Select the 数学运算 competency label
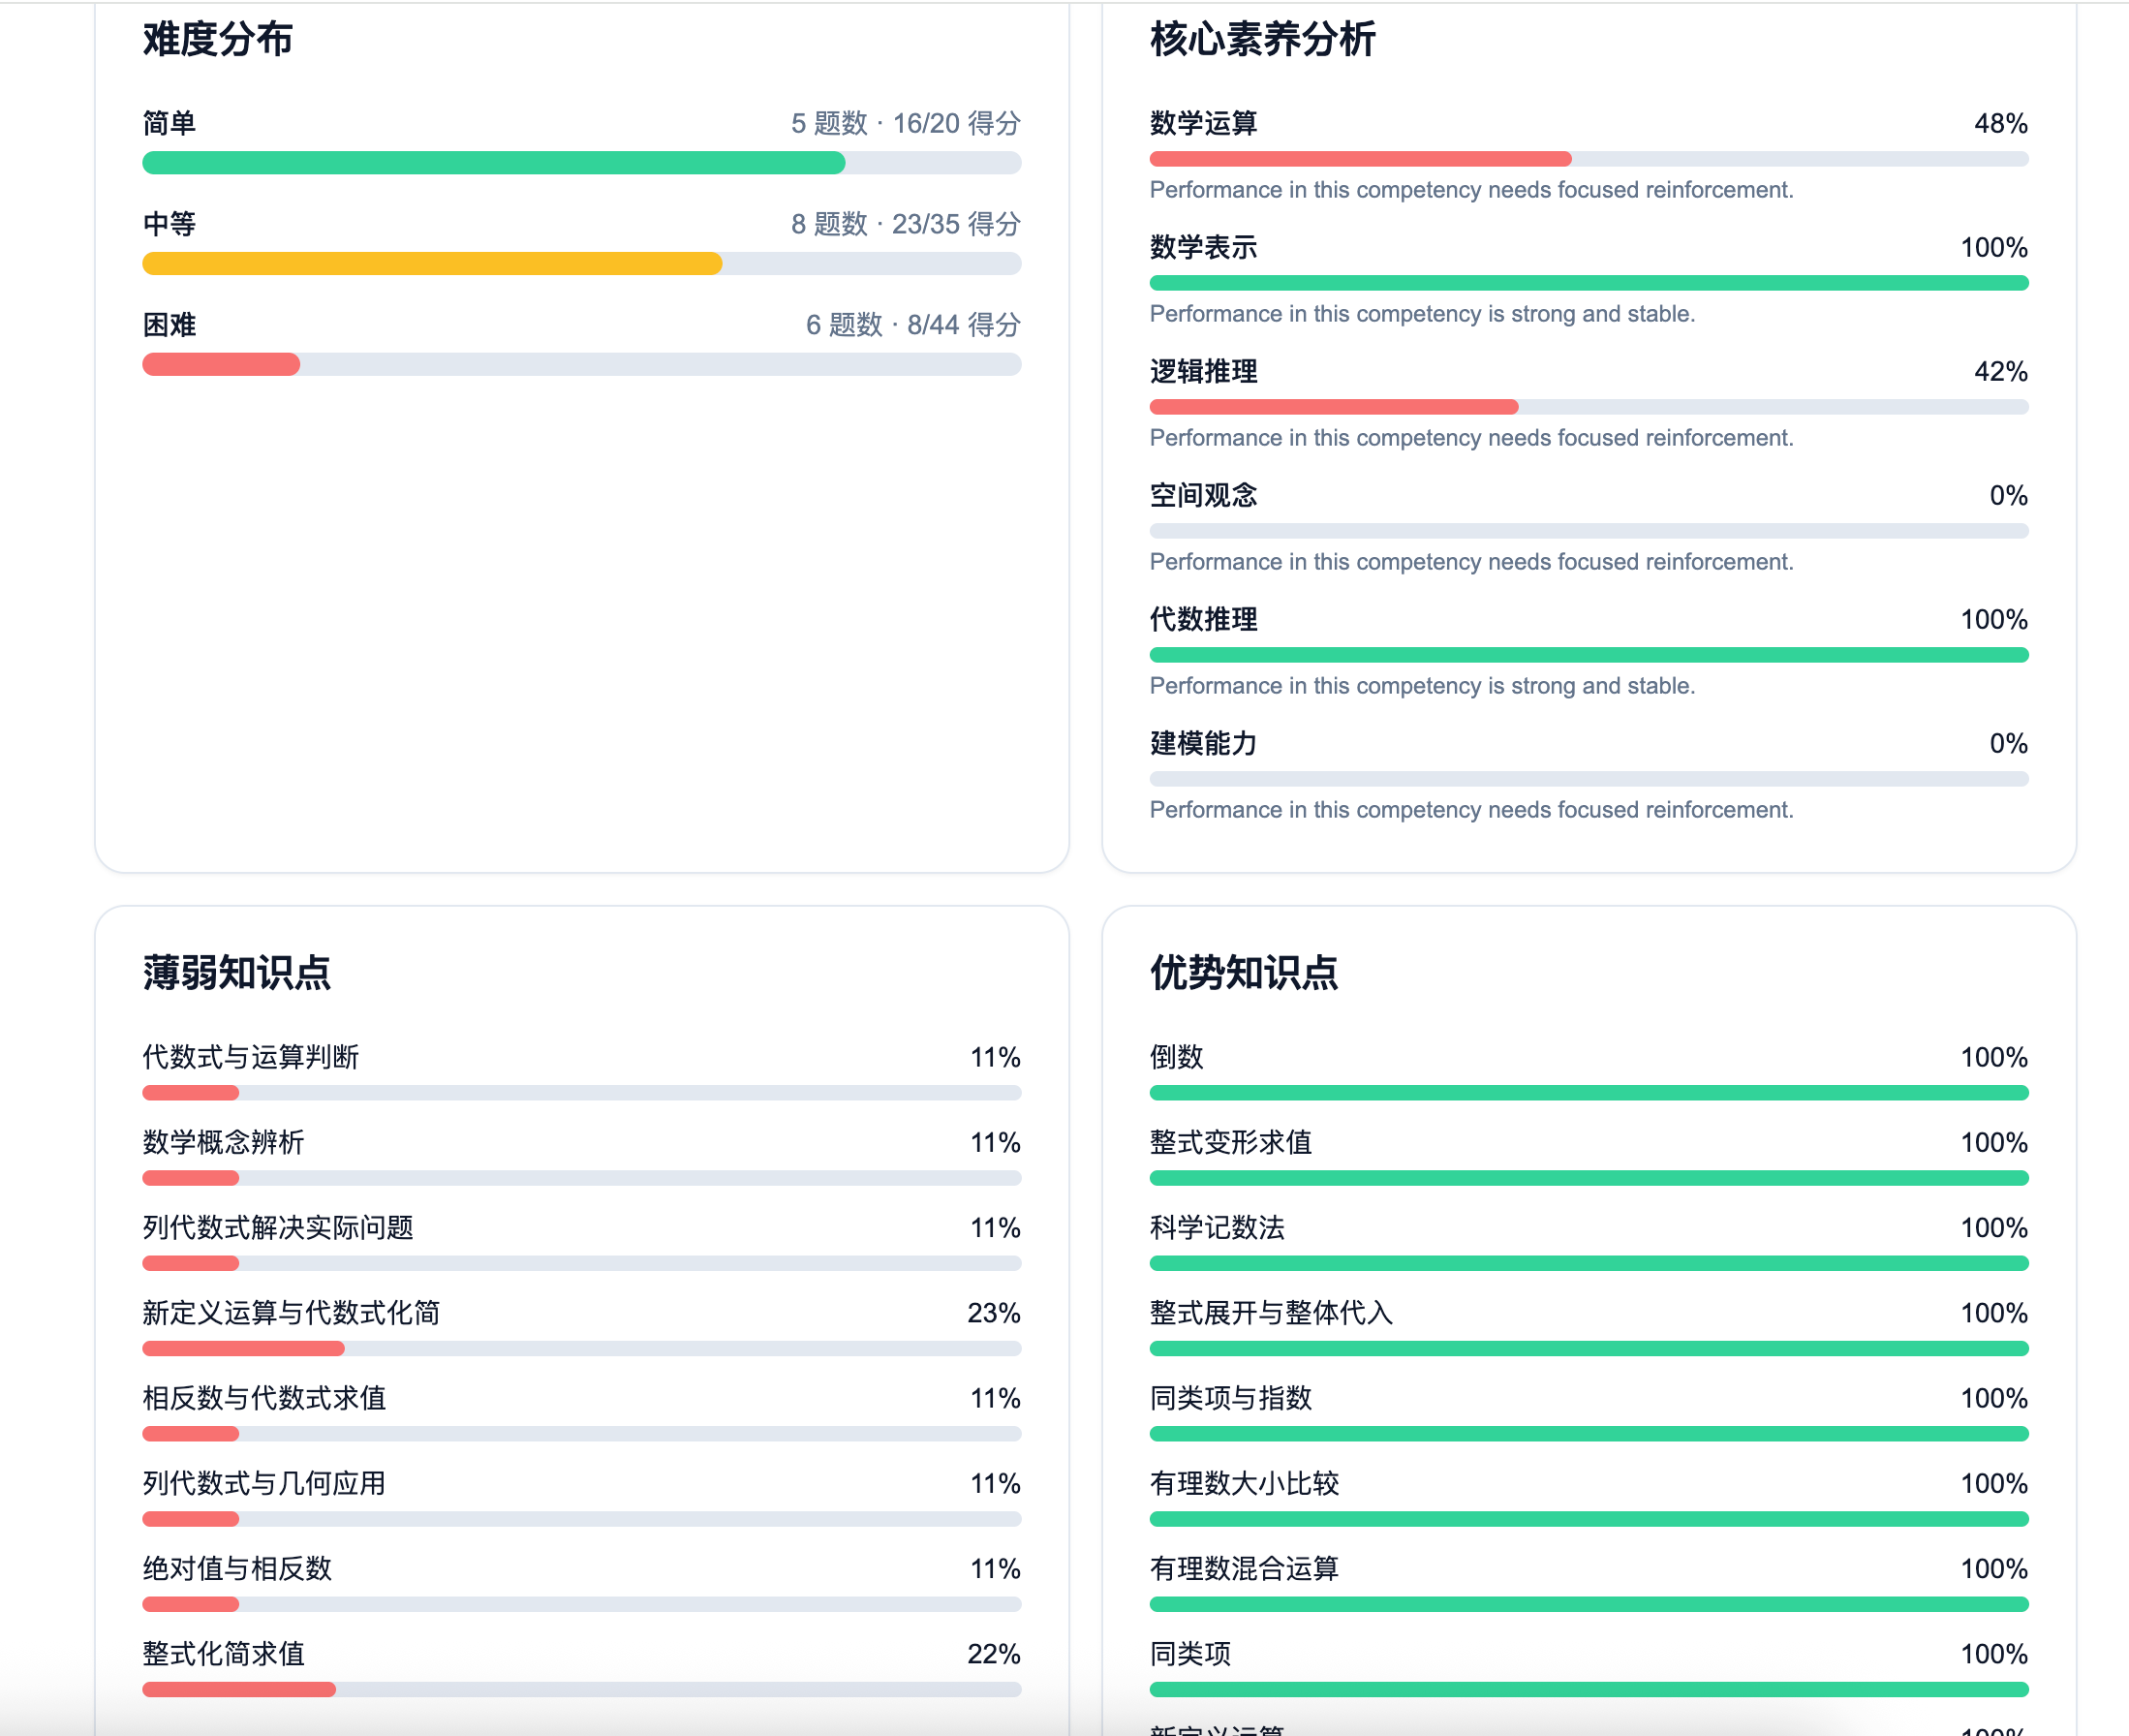This screenshot has height=1736, width=2129. 1203,123
